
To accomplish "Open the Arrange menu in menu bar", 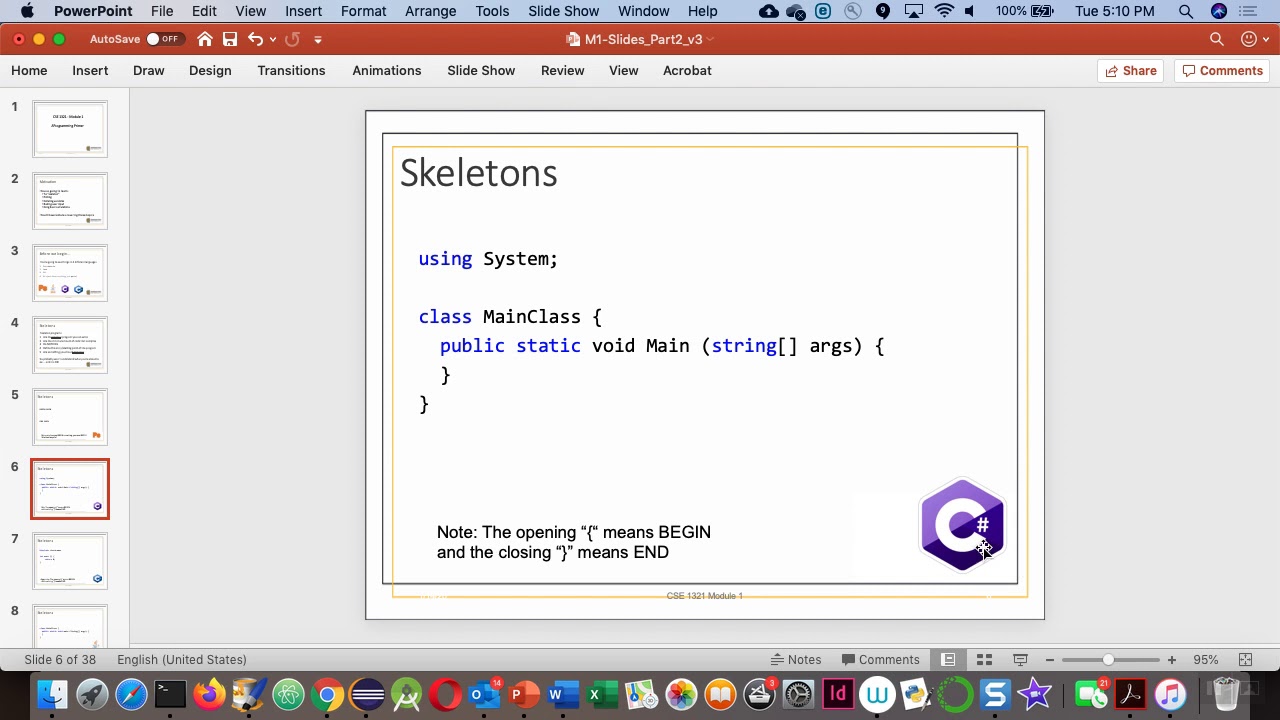I will 431,11.
